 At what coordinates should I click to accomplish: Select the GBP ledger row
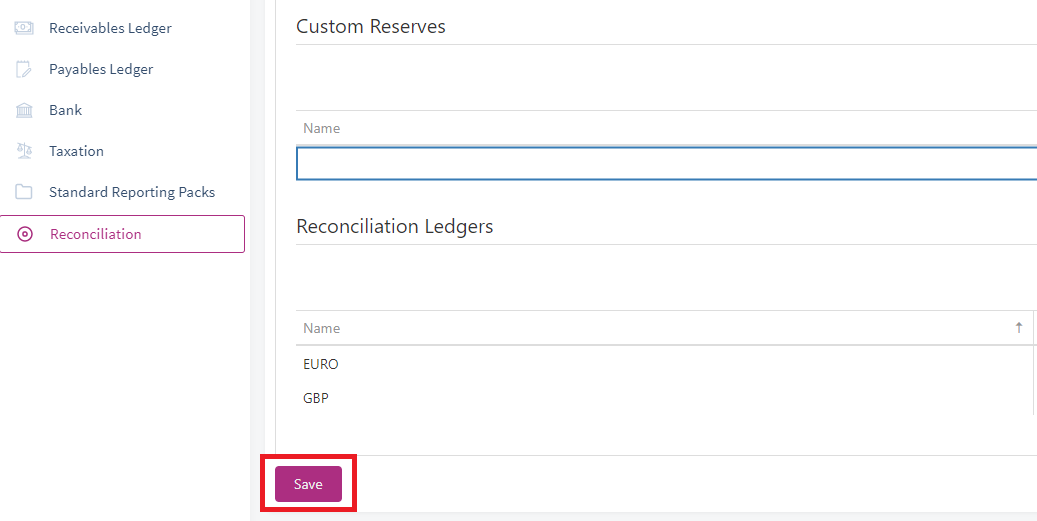pos(663,399)
